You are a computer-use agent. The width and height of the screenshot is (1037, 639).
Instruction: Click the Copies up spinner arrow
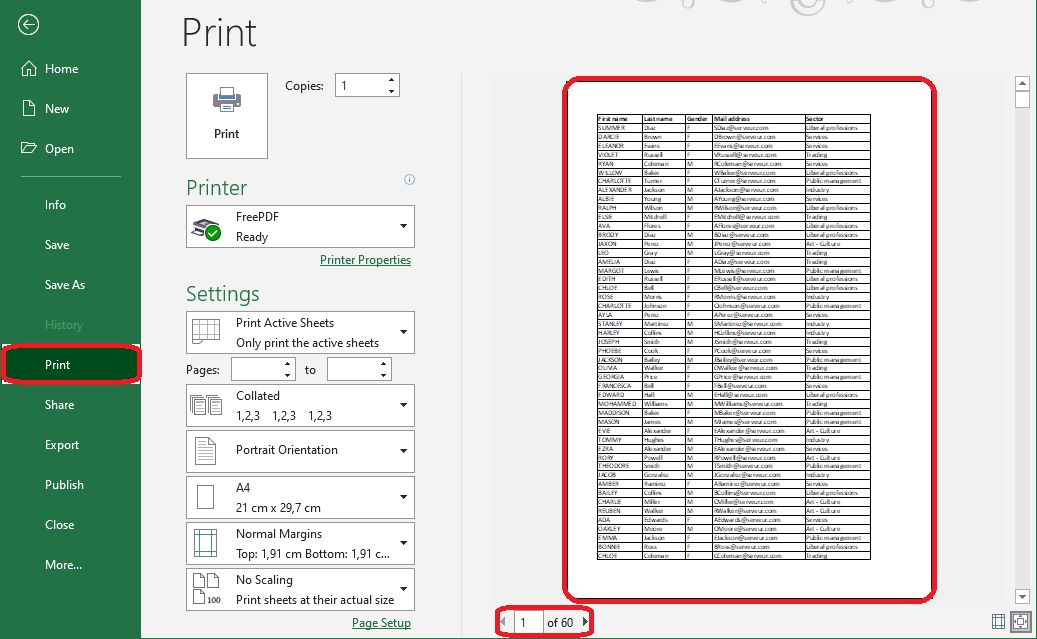(x=391, y=79)
